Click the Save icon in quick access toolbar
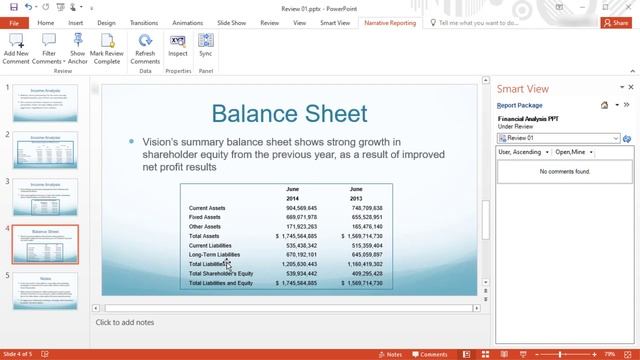 (13, 7)
